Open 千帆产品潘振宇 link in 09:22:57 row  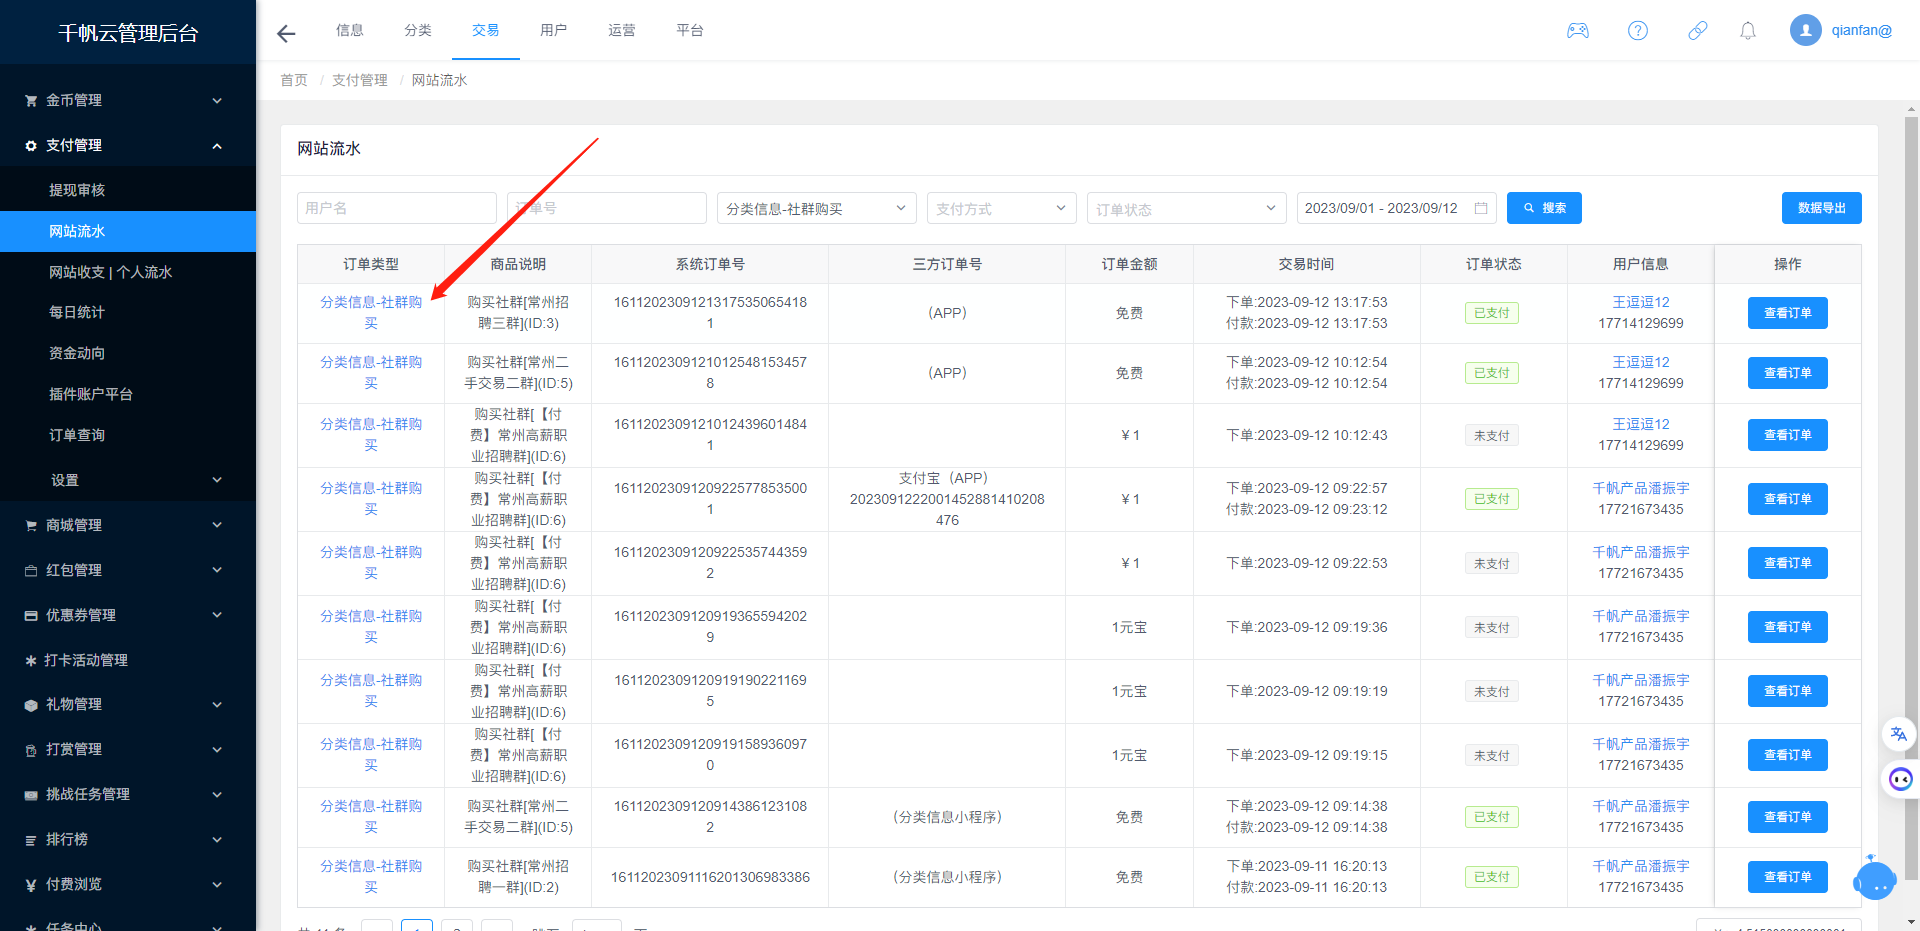(x=1641, y=488)
